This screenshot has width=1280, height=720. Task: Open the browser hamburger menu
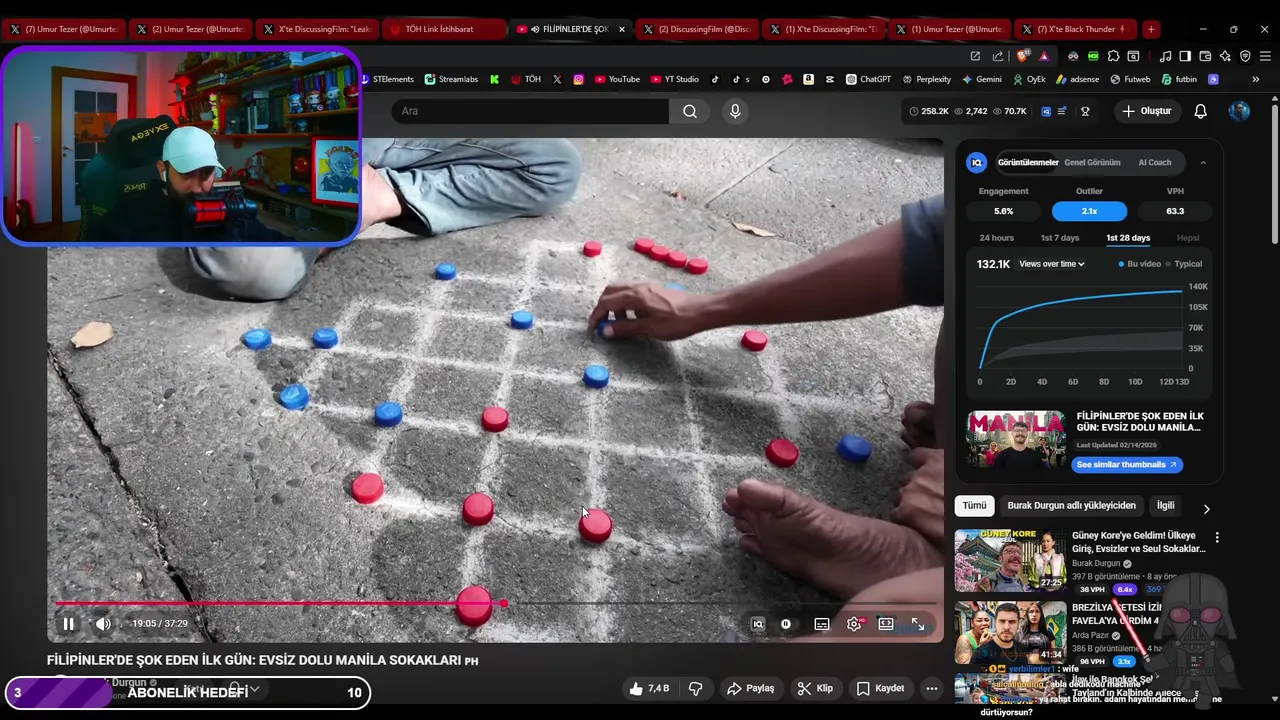pos(1265,56)
